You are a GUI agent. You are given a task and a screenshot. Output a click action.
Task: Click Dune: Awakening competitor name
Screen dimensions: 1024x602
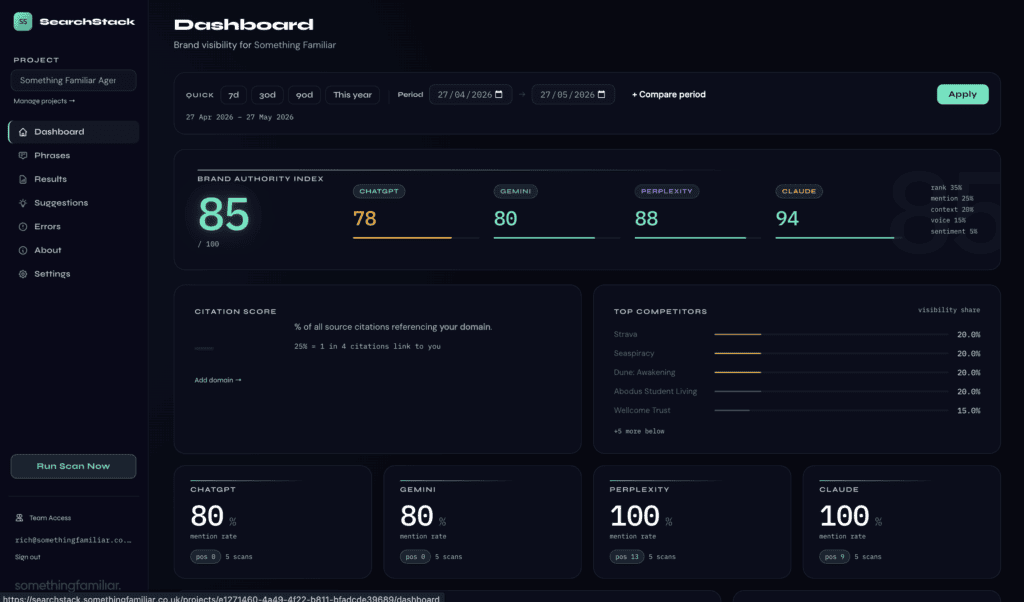tap(645, 372)
